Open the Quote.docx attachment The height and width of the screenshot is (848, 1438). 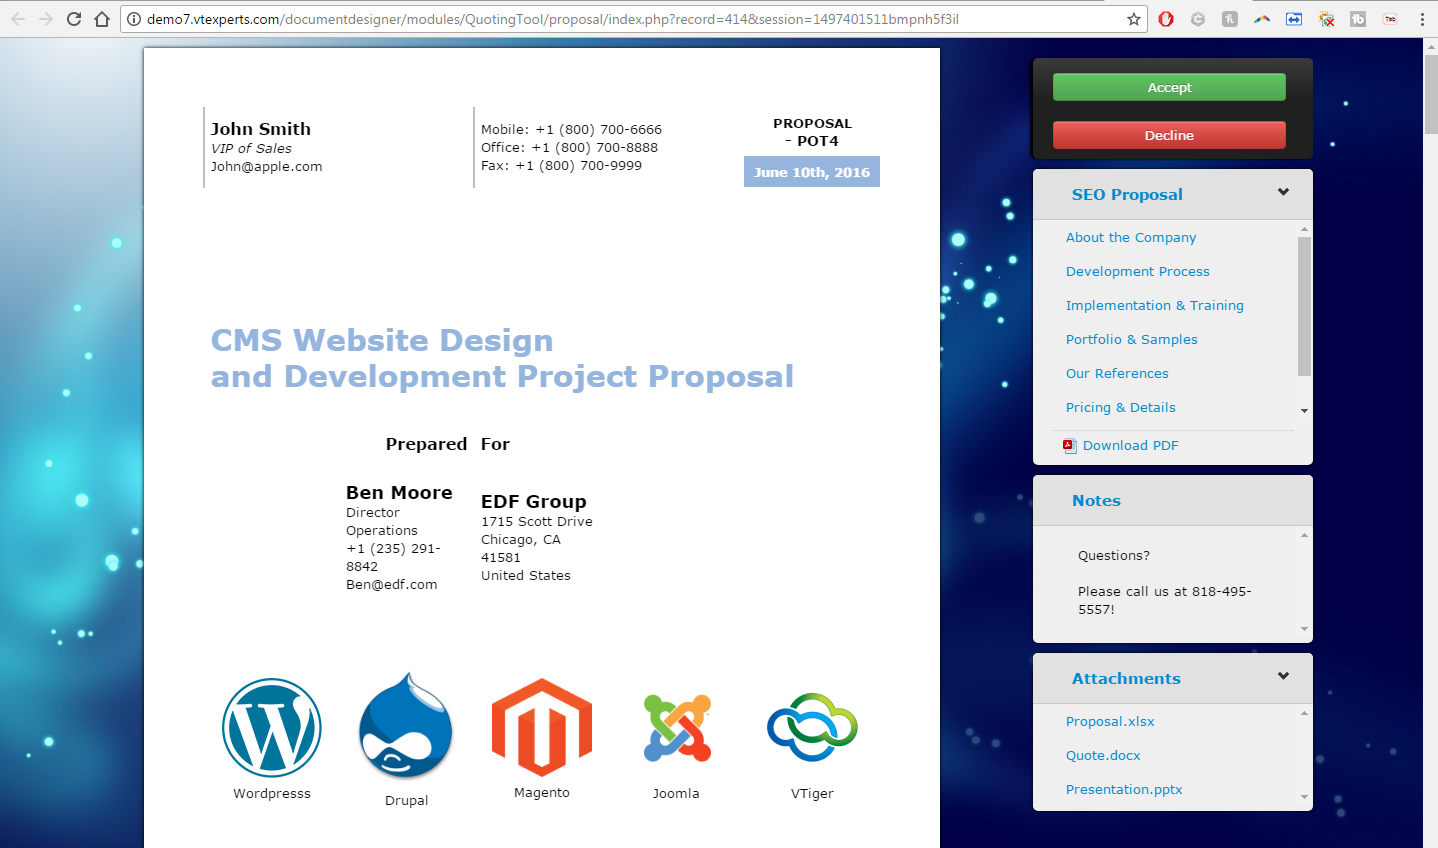[1103, 755]
